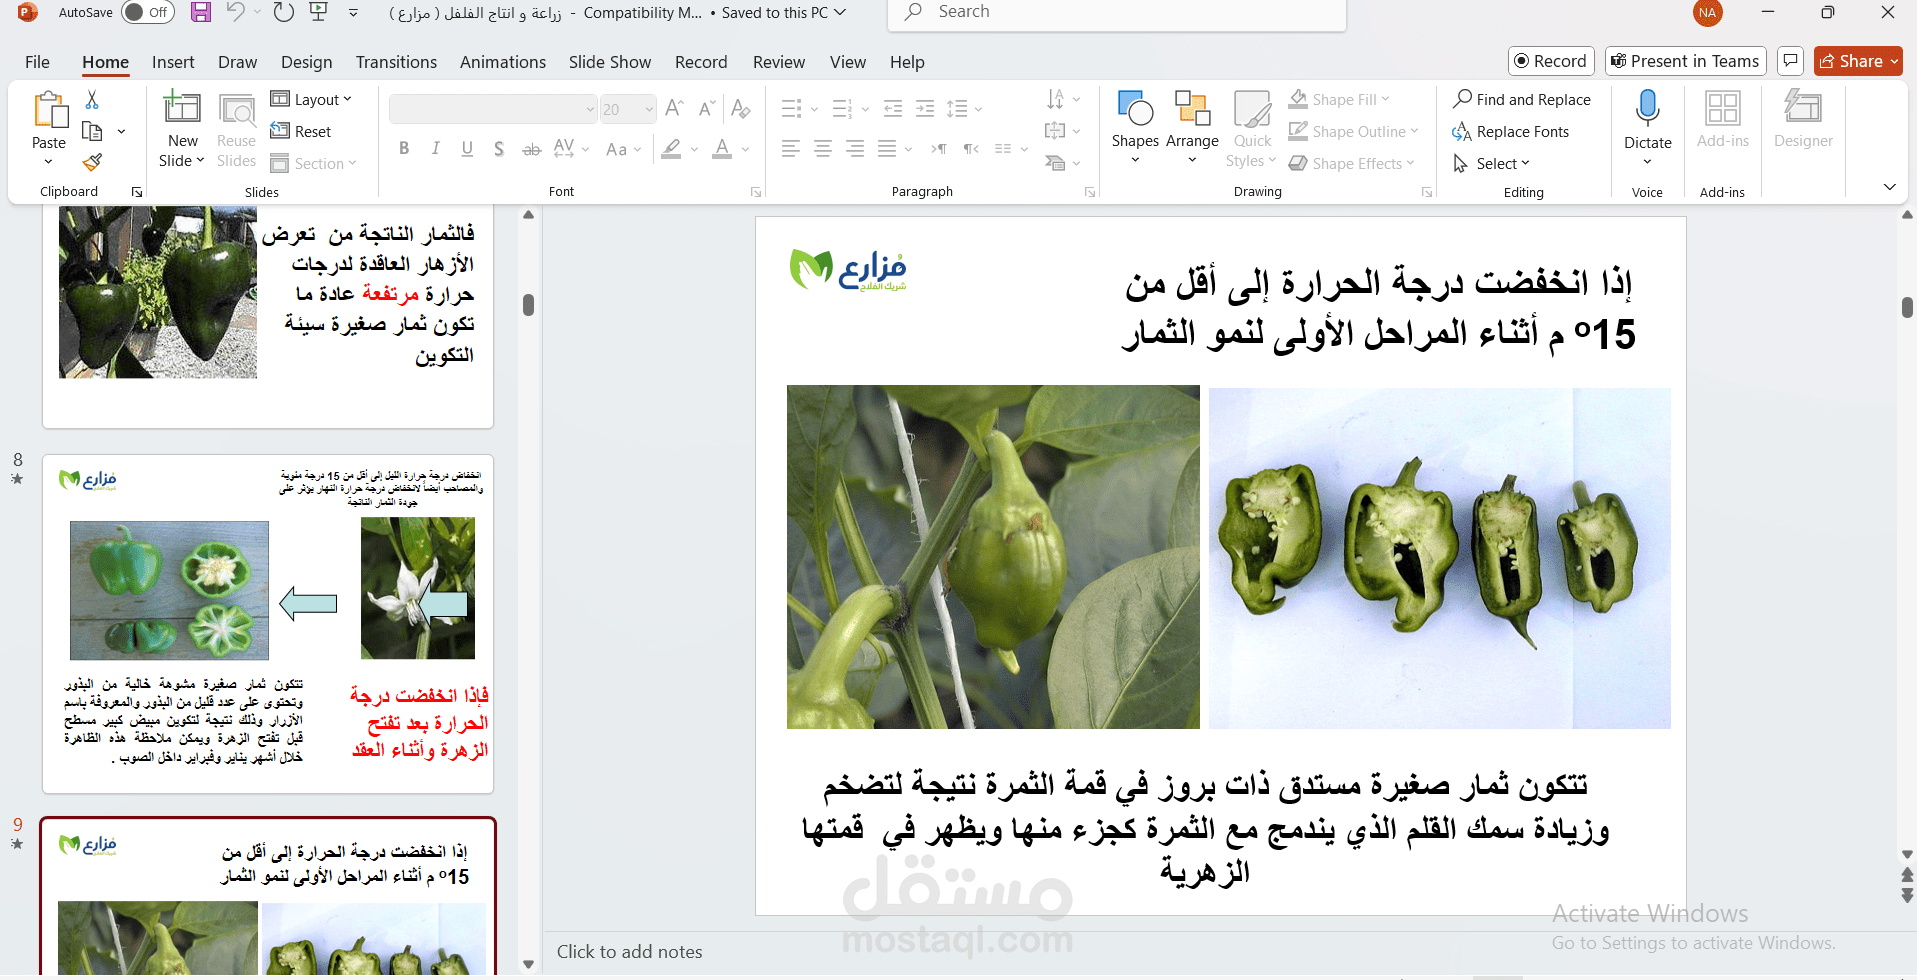Image resolution: width=1917 pixels, height=980 pixels.
Task: Open the font size dropdown
Action: pos(649,109)
